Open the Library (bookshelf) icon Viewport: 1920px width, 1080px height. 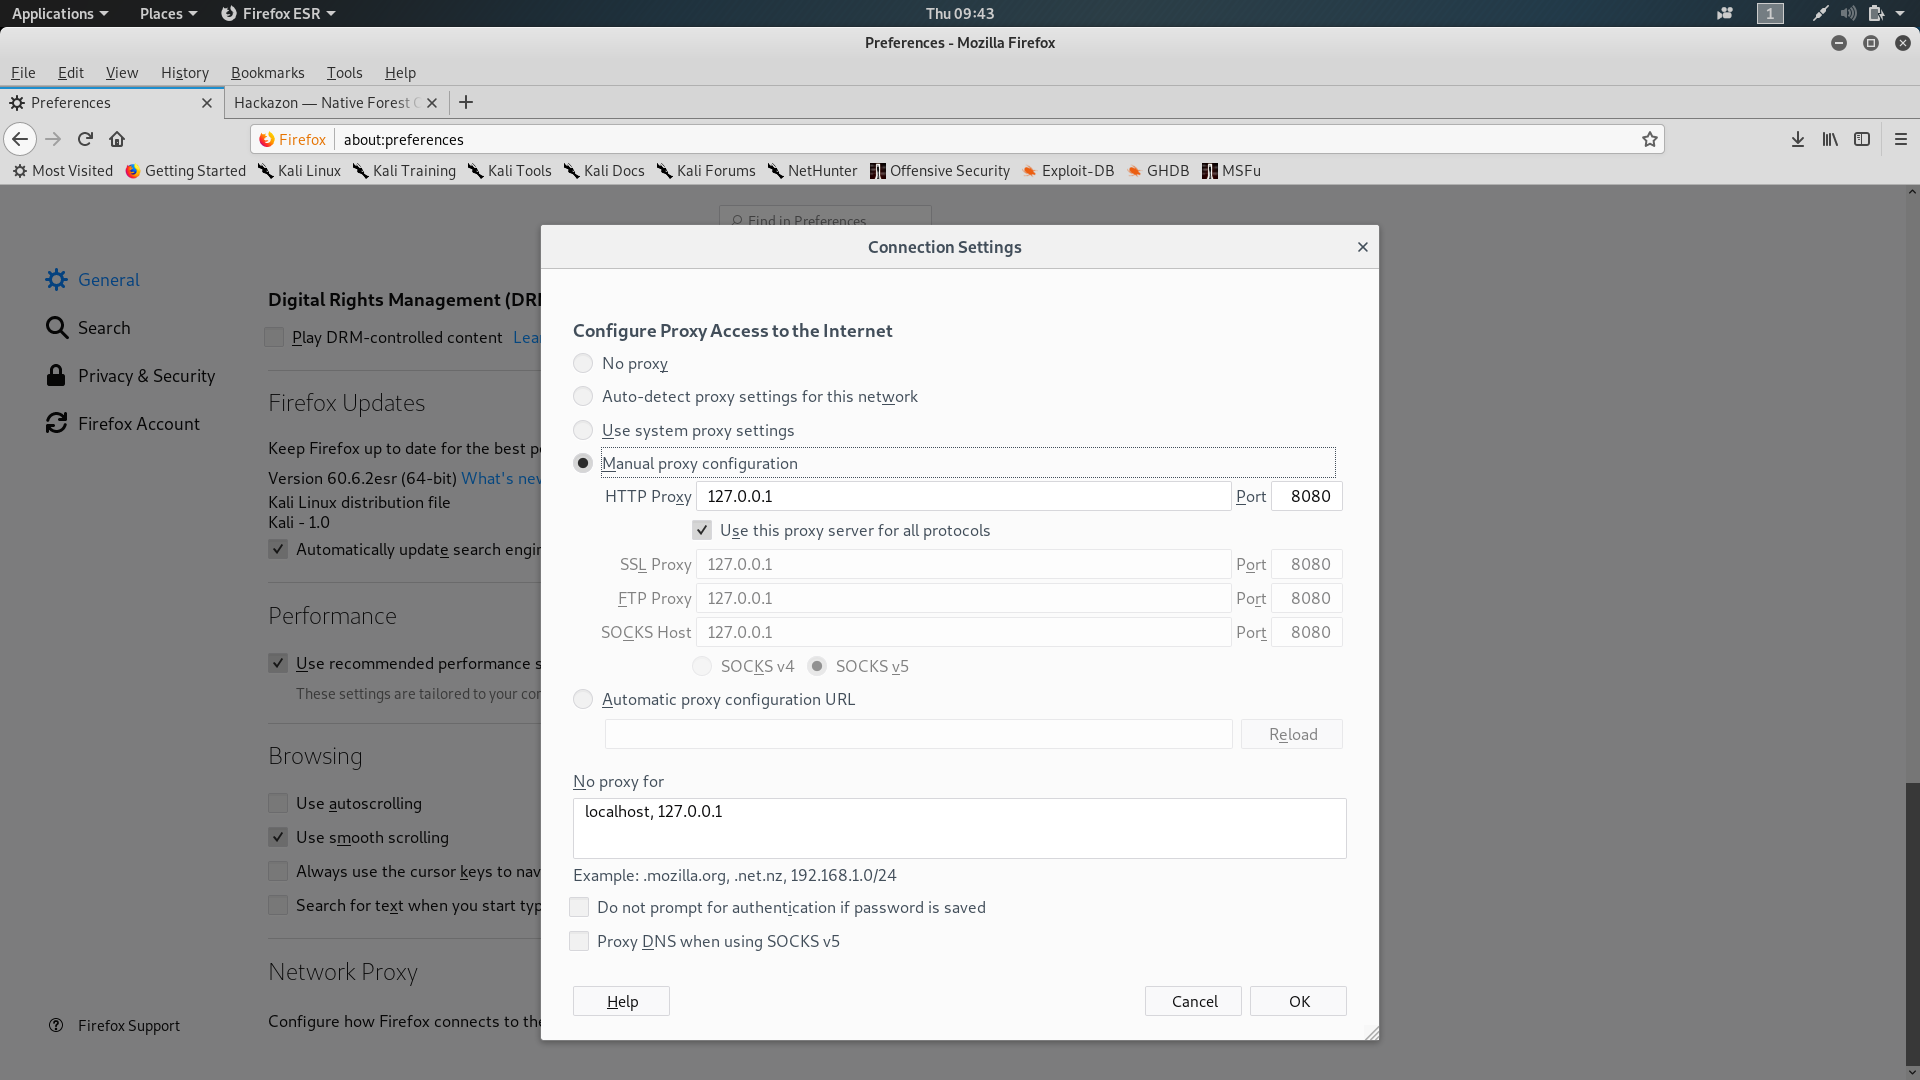point(1830,139)
